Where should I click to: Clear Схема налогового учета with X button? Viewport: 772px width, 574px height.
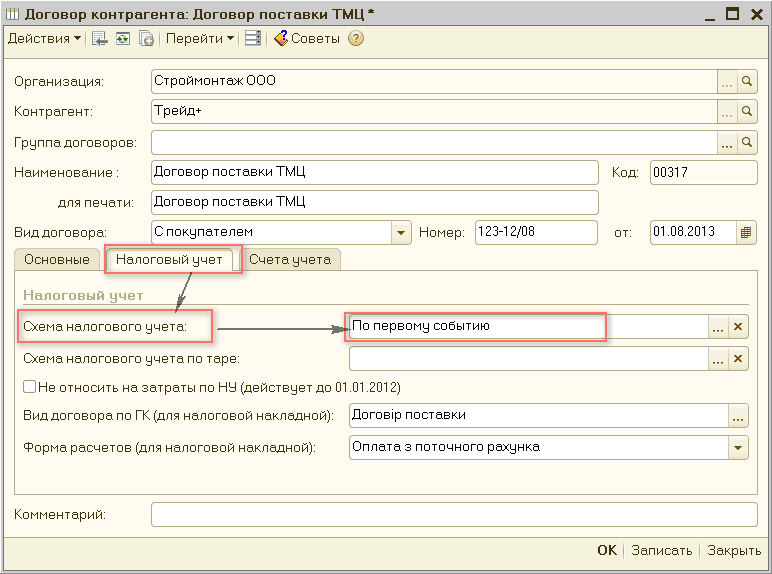[x=738, y=327]
